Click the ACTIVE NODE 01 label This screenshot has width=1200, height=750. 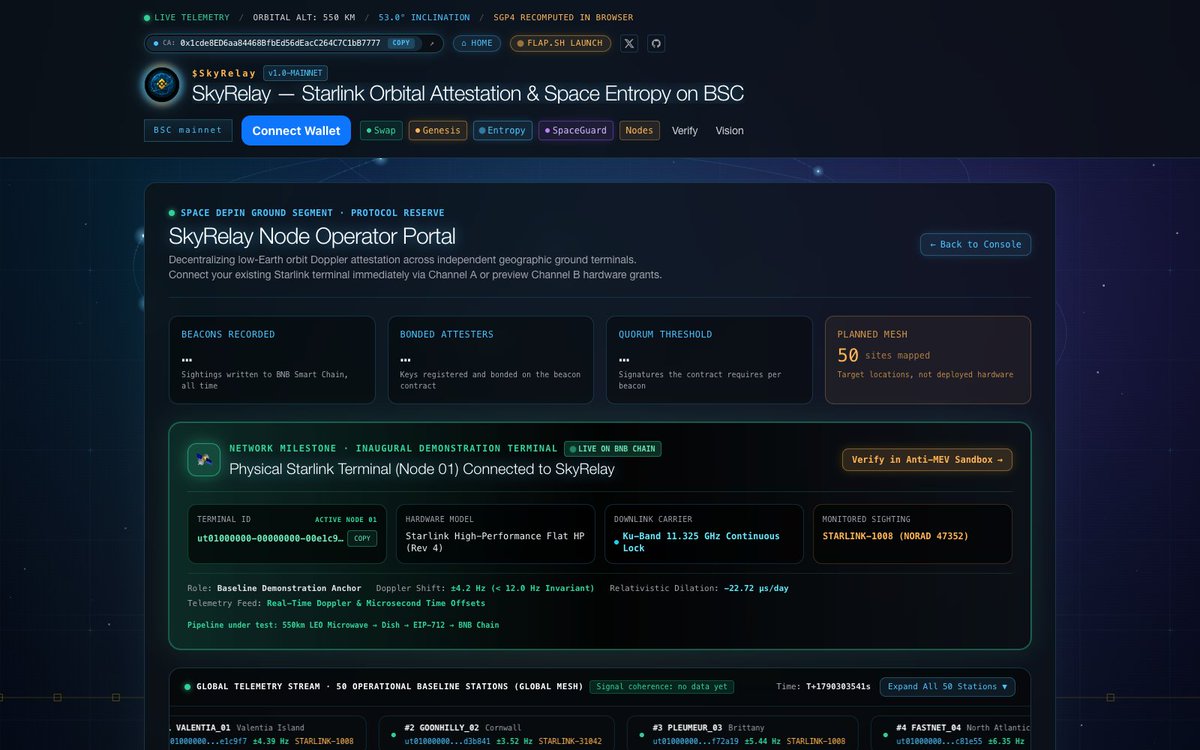(x=346, y=519)
